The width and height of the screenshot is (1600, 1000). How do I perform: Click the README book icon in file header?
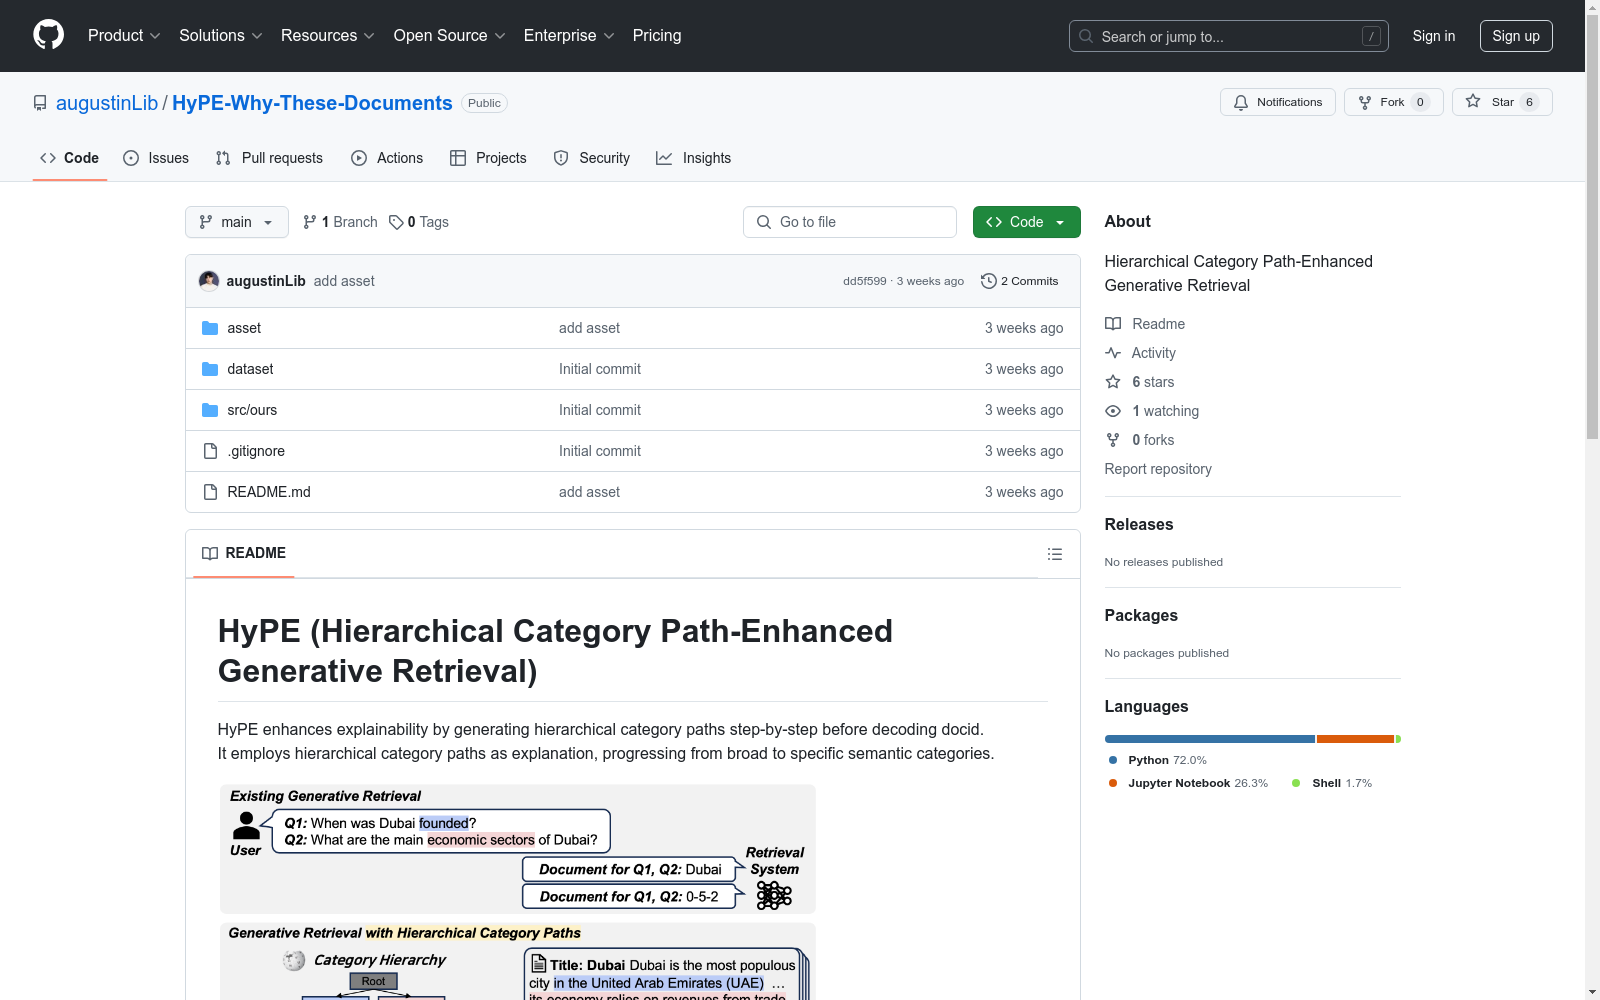[x=210, y=554]
